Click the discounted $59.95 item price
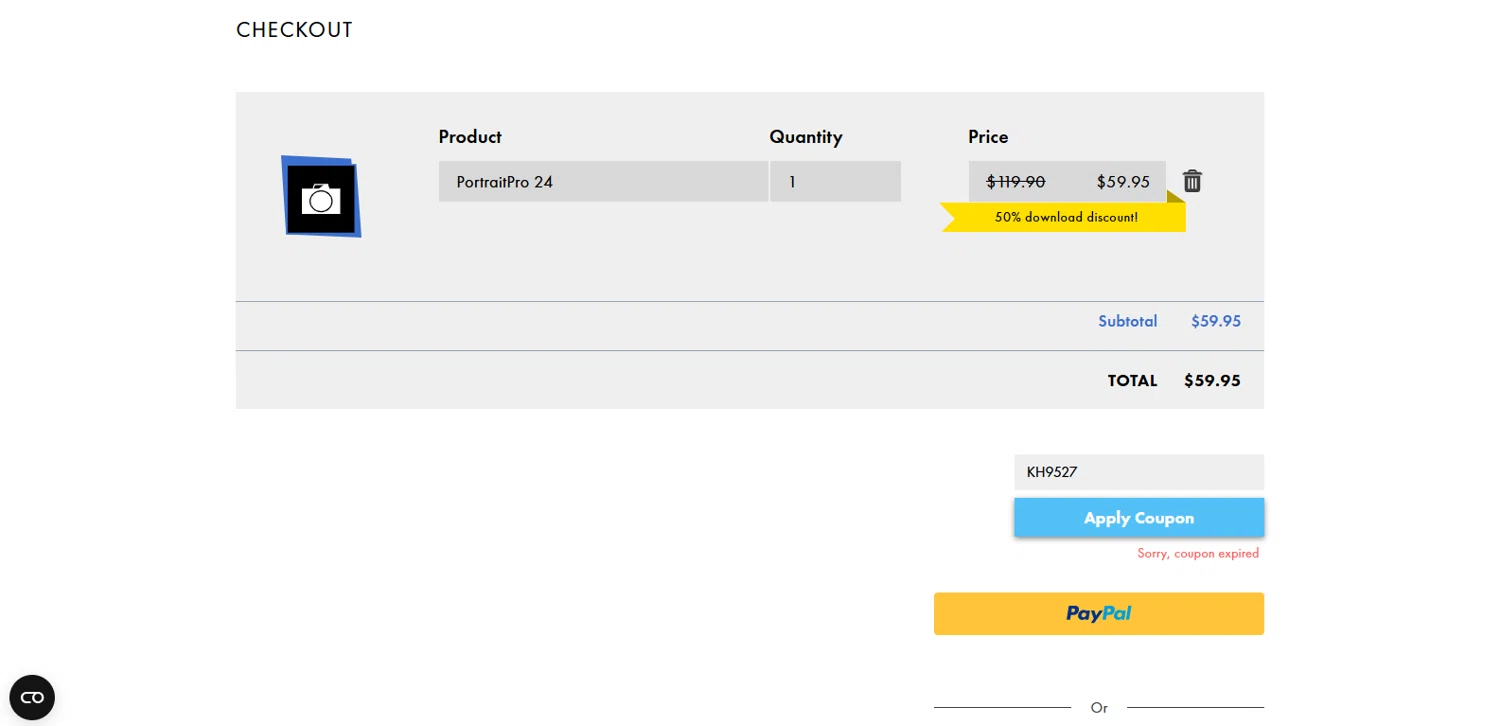 pyautogui.click(x=1123, y=182)
